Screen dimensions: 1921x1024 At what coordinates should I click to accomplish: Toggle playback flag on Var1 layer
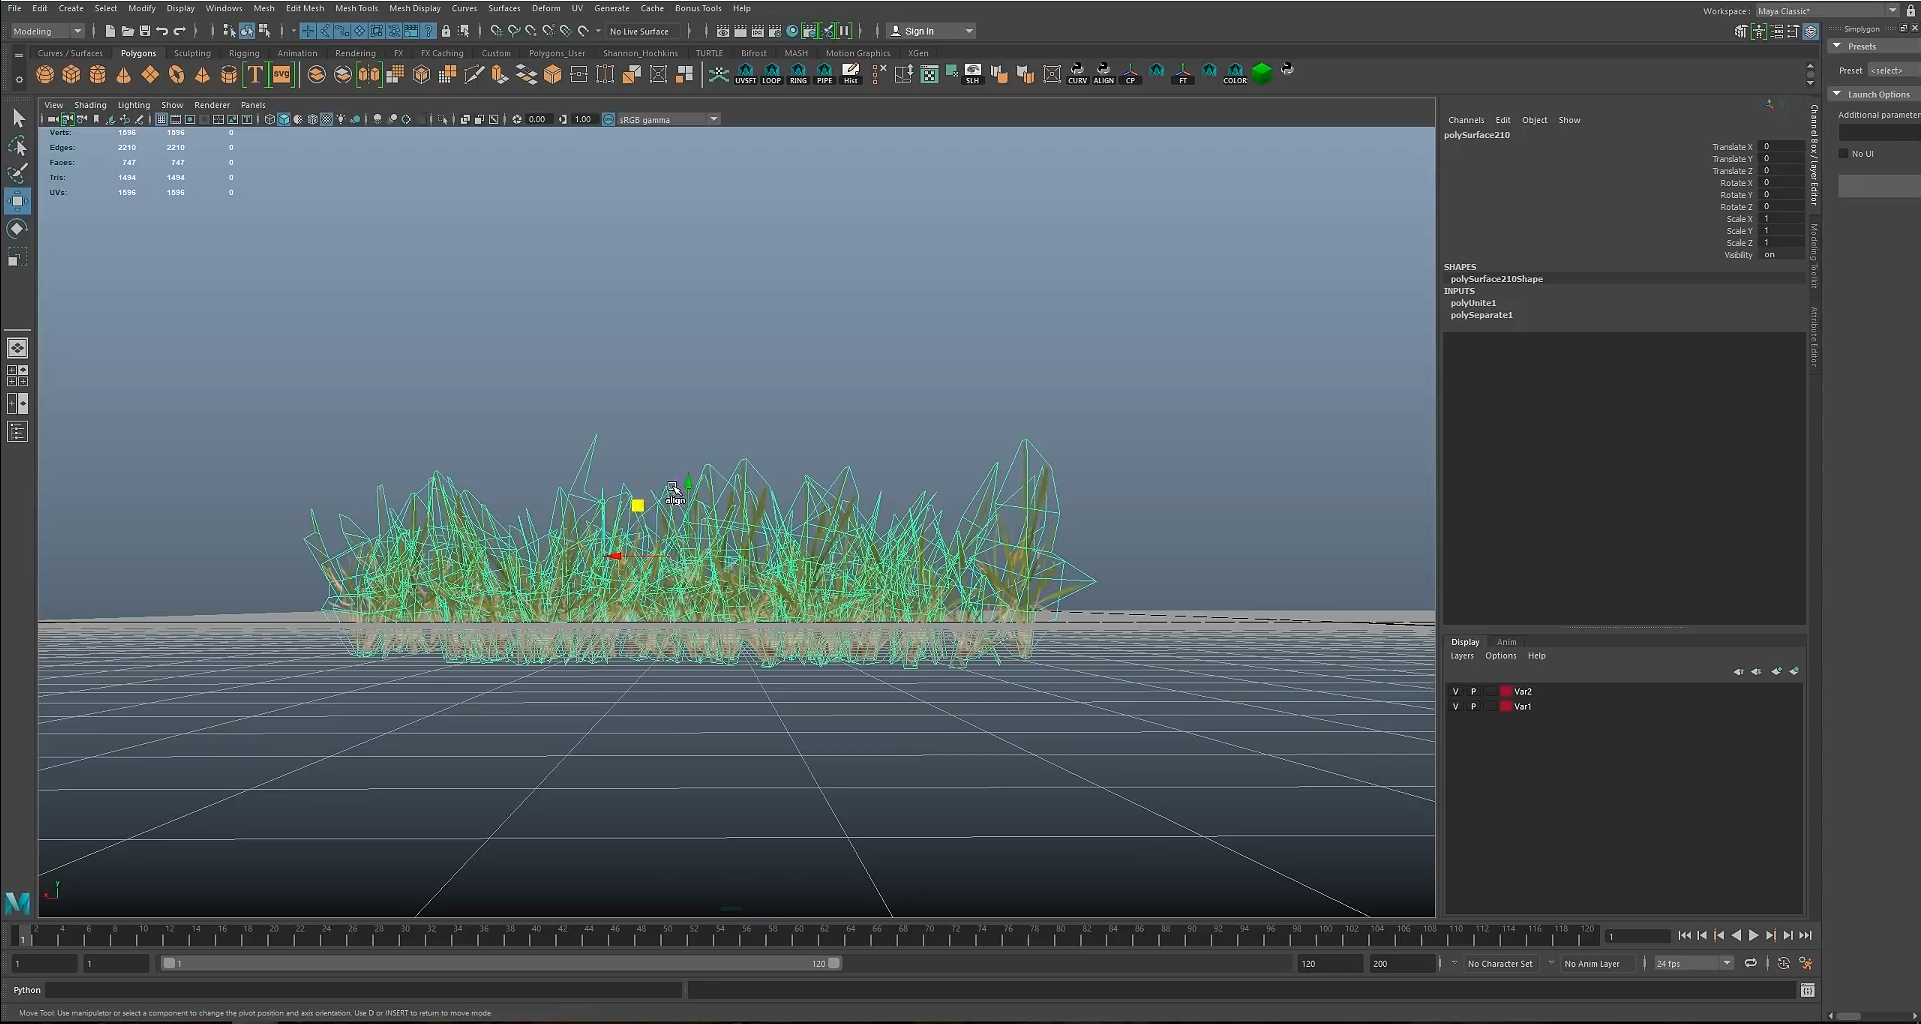(x=1473, y=706)
